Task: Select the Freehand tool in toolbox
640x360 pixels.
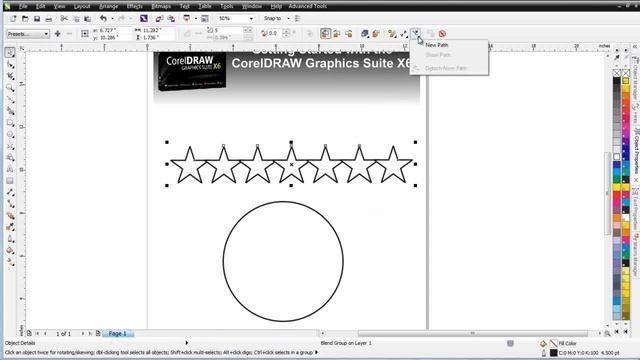Action: pos(10,99)
